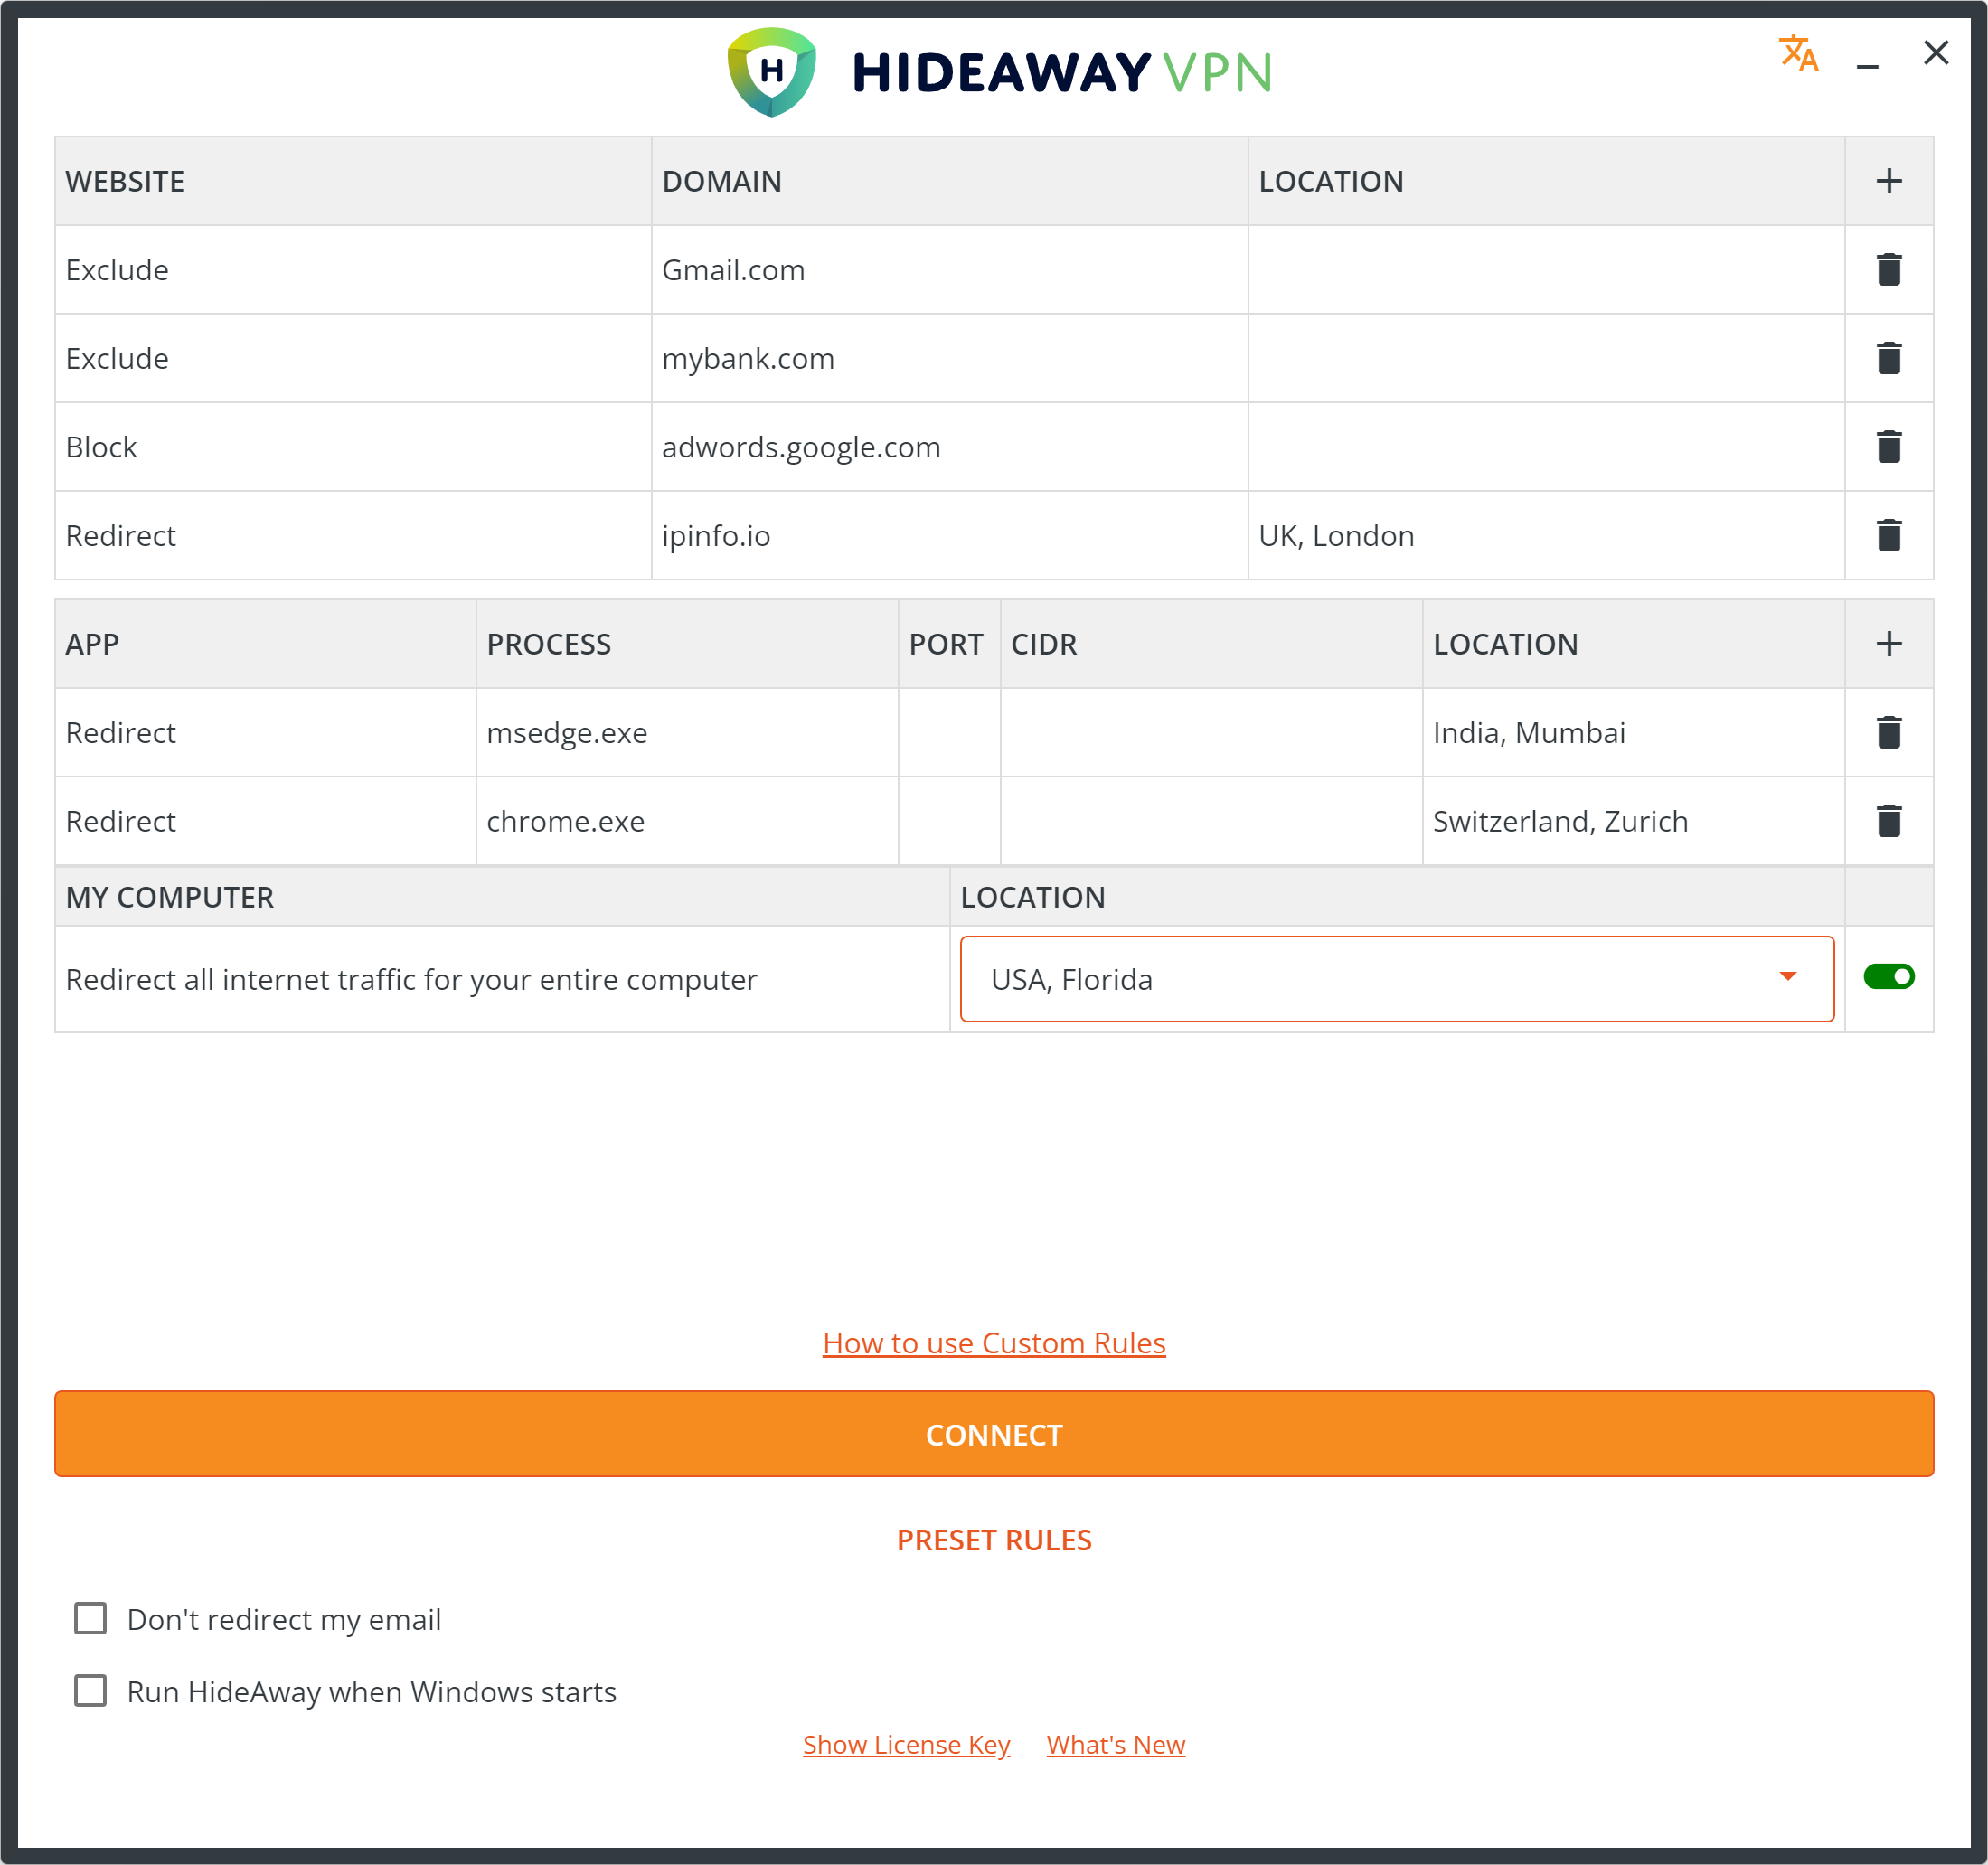This screenshot has width=1988, height=1865.
Task: Remove the ipinfo.io redirect rule
Action: tap(1888, 535)
